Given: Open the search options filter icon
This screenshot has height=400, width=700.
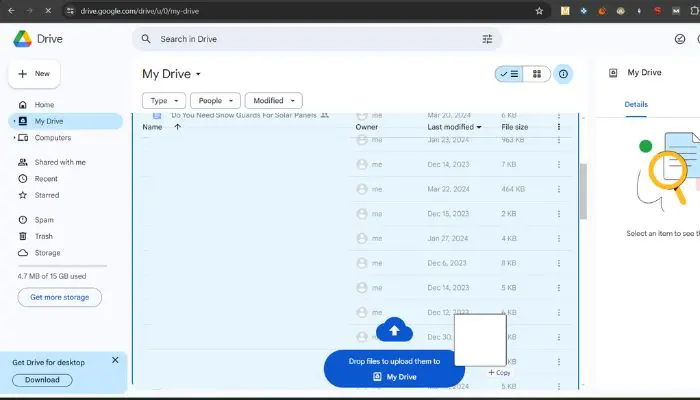Looking at the screenshot, I should (487, 39).
